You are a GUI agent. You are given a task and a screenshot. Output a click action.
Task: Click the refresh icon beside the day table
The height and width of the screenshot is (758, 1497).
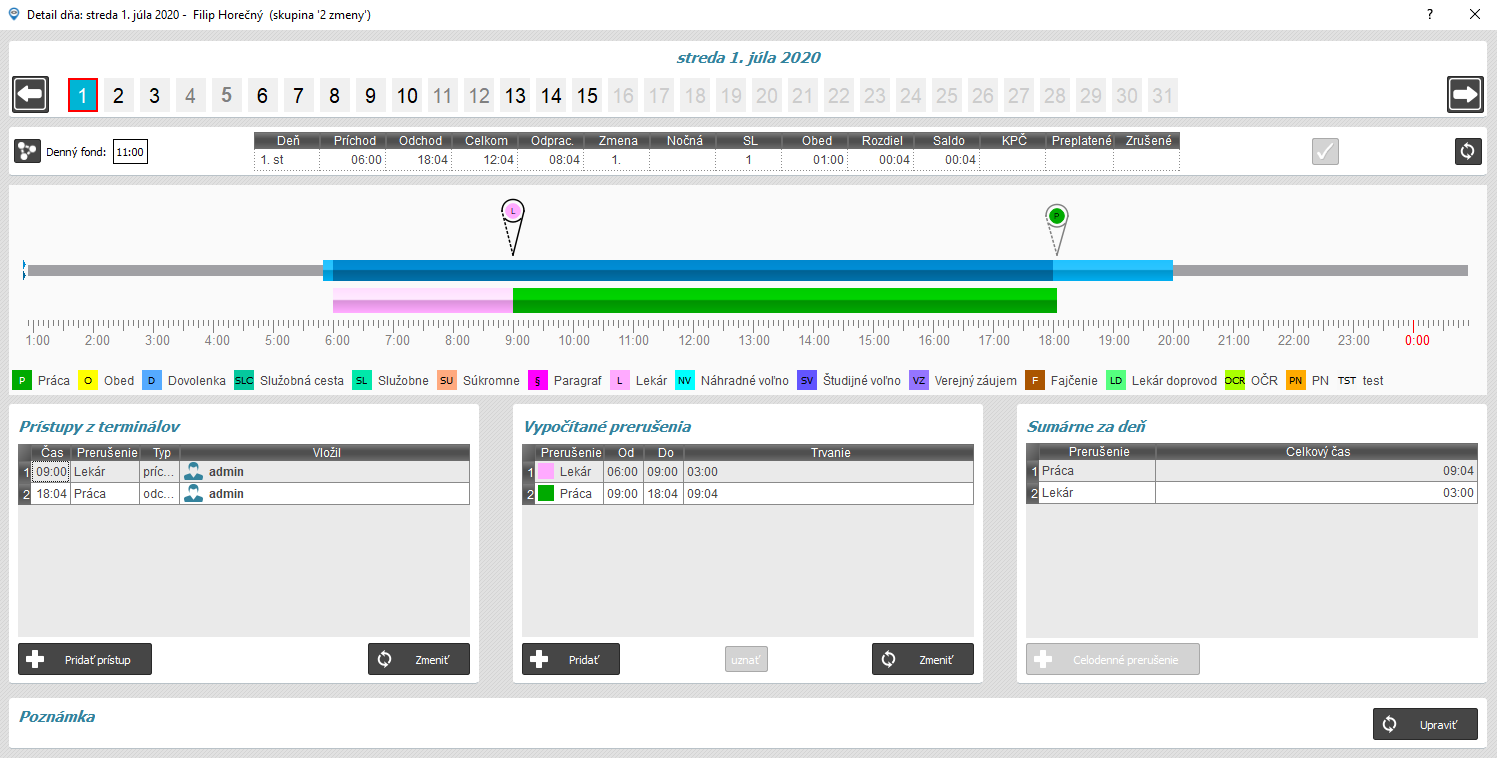(1468, 152)
